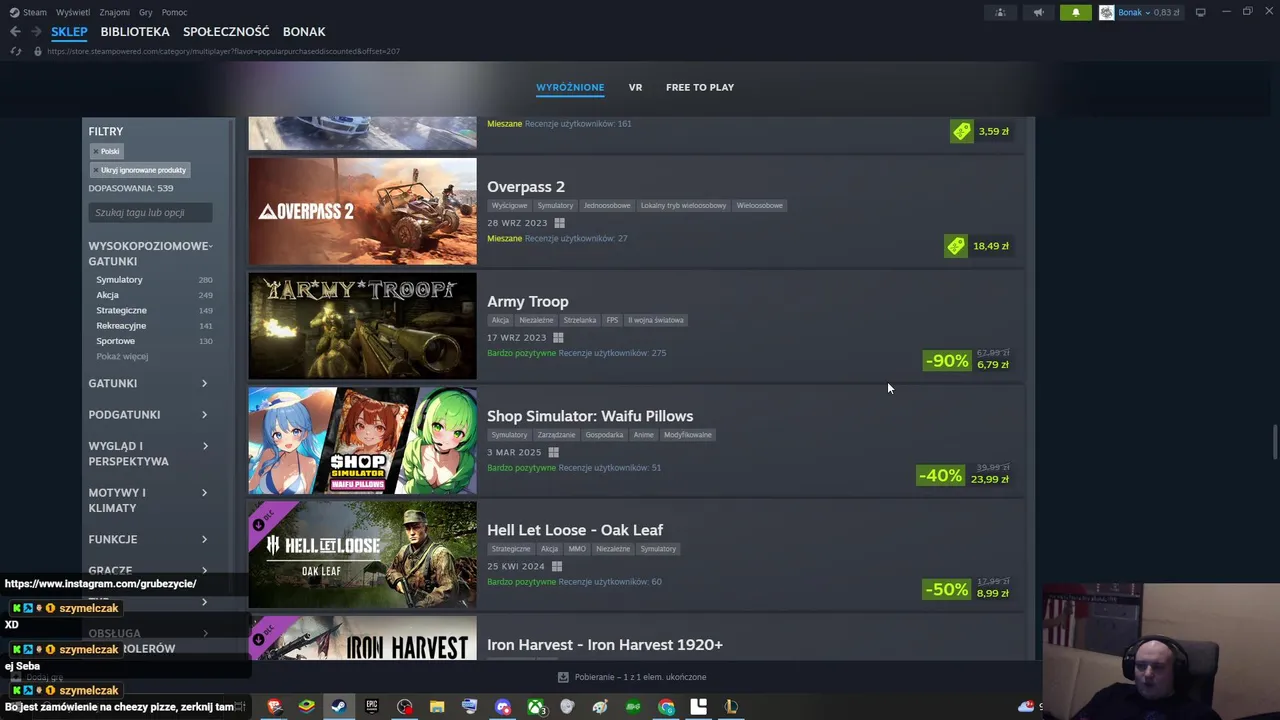Open File Explorer from the taskbar
The width and height of the screenshot is (1280, 720).
(x=437, y=707)
